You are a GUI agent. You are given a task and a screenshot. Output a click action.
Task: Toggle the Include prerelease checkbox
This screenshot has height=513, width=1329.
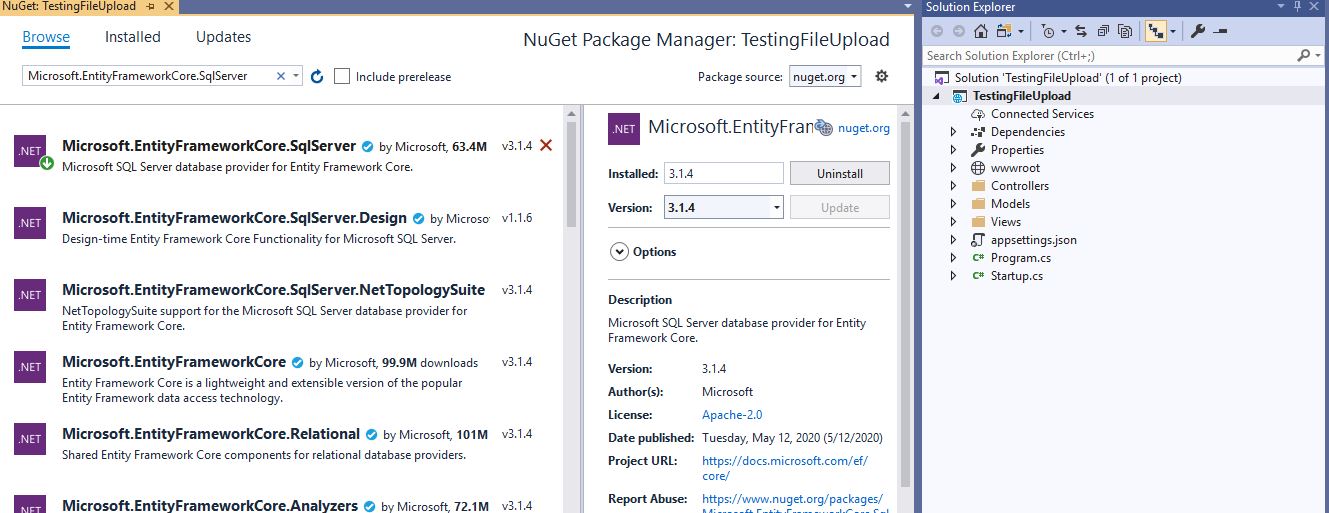point(342,76)
